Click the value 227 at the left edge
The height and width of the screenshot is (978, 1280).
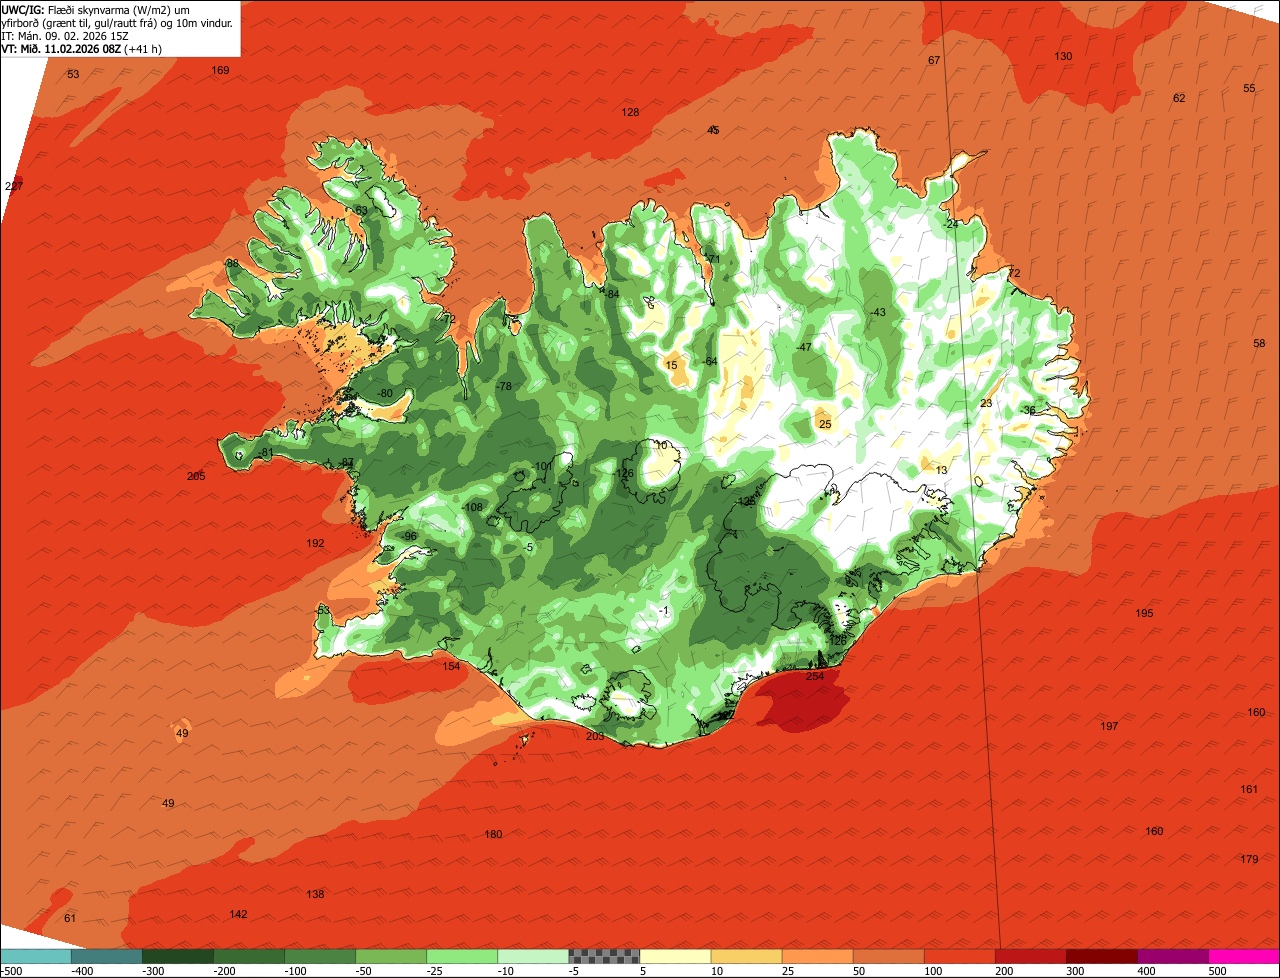pyautogui.click(x=14, y=186)
